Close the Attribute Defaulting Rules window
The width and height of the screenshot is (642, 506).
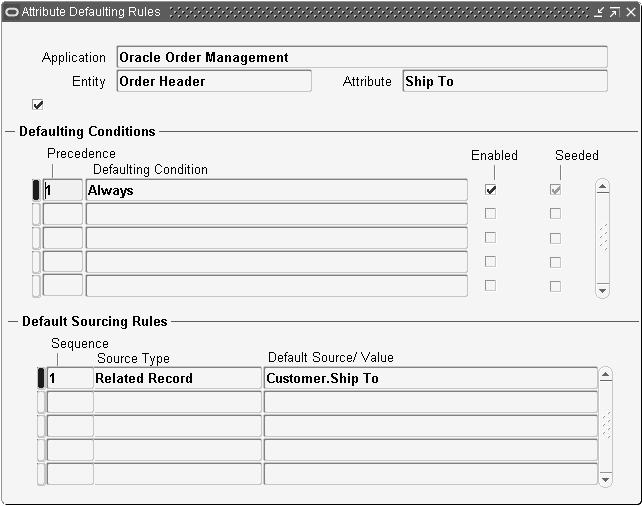tap(631, 12)
